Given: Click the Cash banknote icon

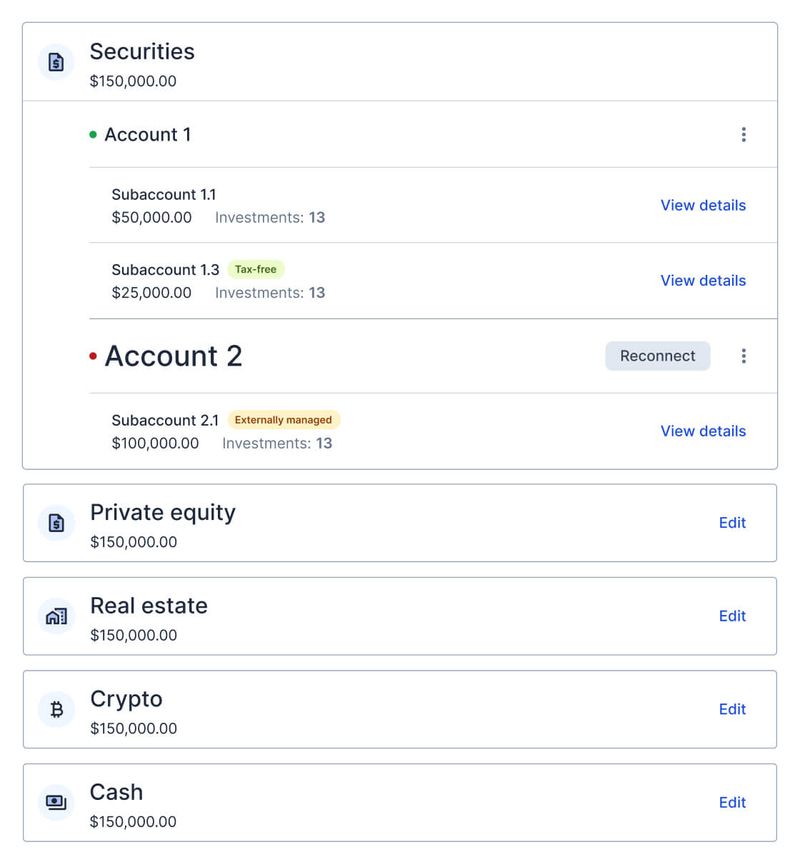Looking at the screenshot, I should click(56, 802).
